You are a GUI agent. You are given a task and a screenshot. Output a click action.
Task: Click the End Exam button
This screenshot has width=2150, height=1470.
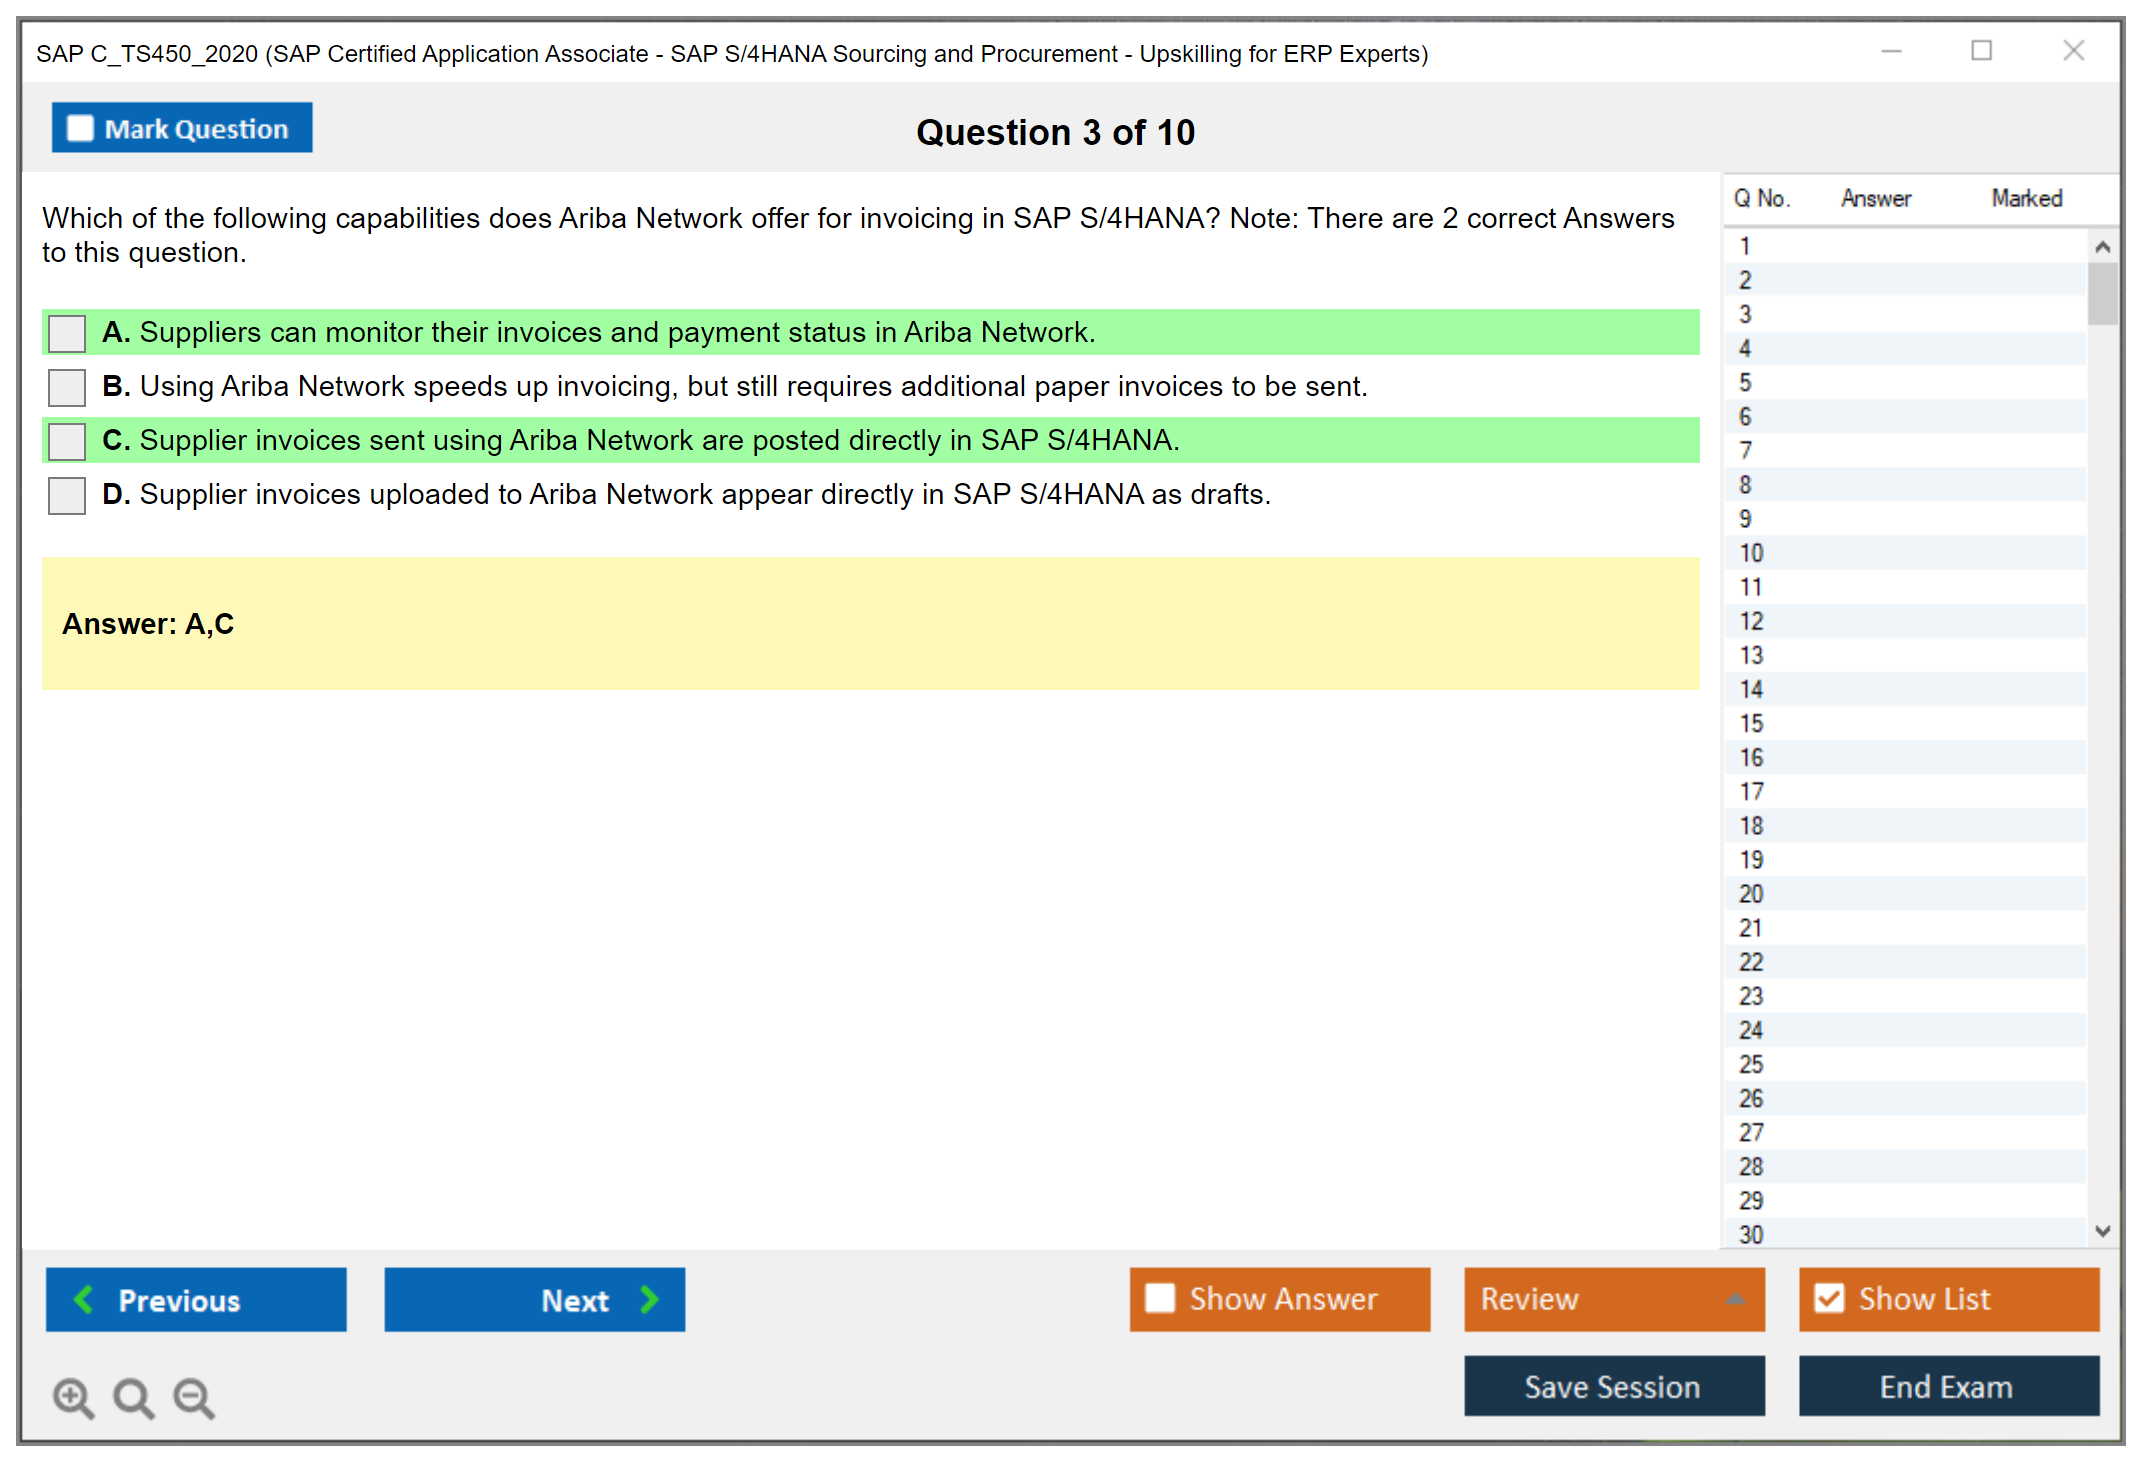click(x=1947, y=1386)
